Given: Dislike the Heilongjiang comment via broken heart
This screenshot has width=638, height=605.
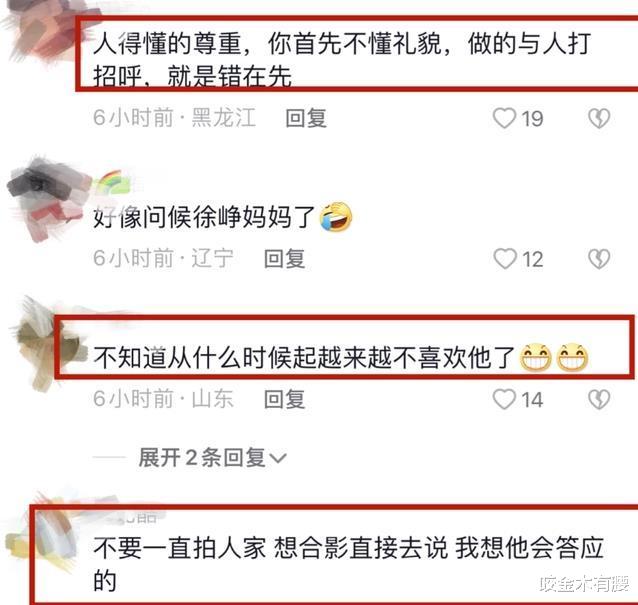Looking at the screenshot, I should [599, 118].
